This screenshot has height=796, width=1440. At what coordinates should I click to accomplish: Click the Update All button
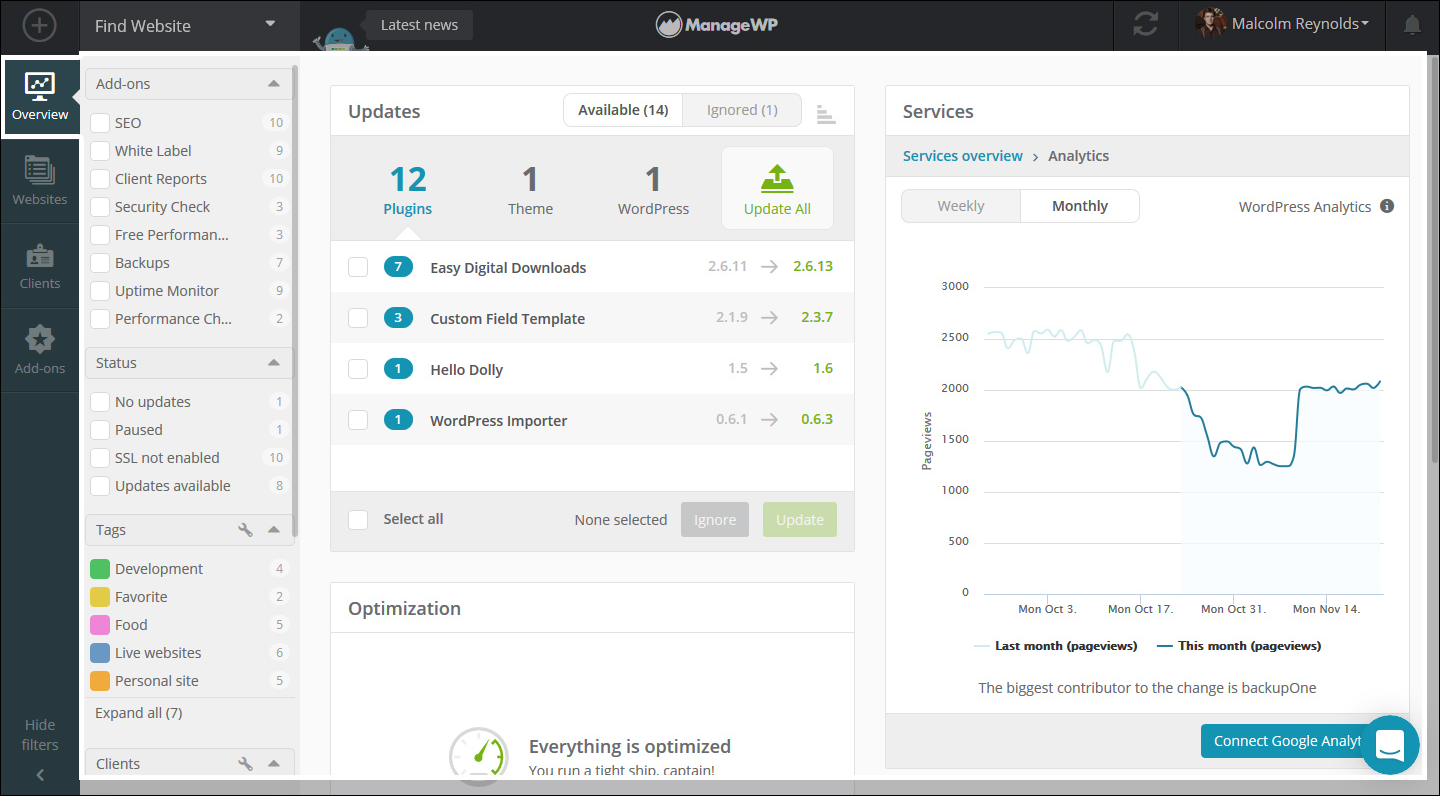pyautogui.click(x=777, y=188)
